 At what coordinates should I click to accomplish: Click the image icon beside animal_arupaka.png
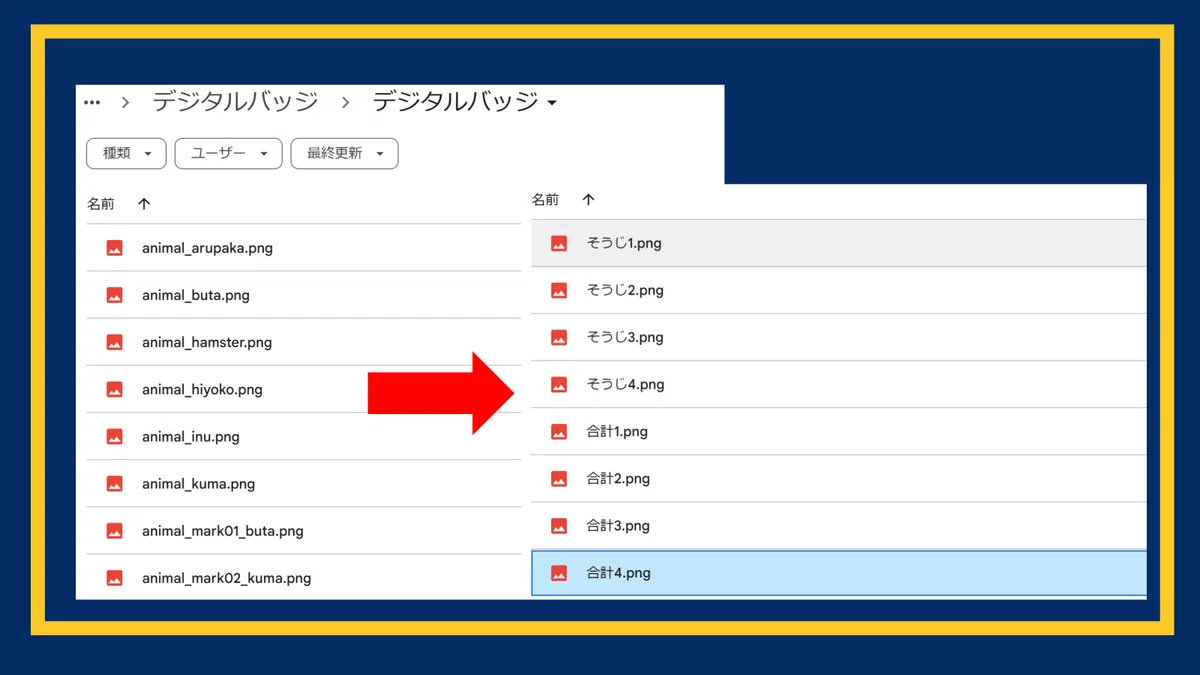pos(115,248)
